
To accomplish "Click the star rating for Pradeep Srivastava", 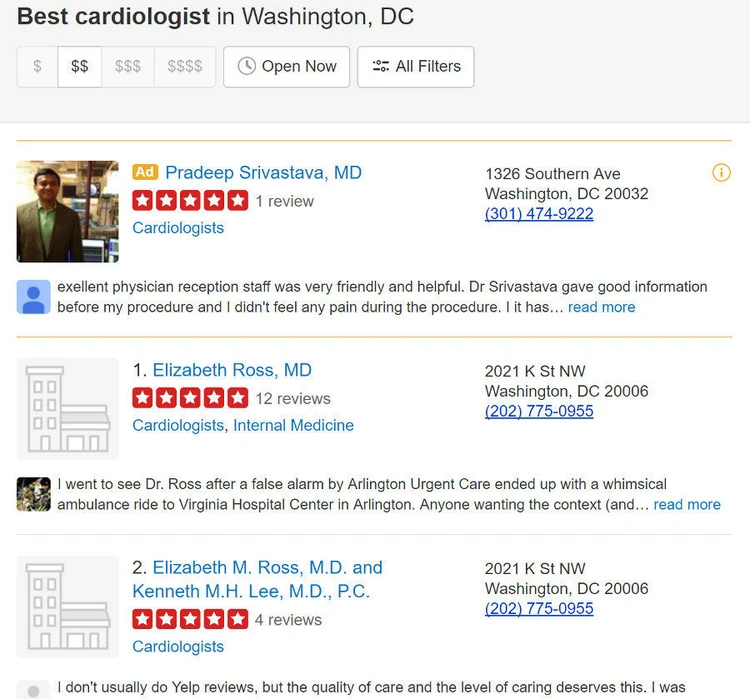I will pos(190,201).
